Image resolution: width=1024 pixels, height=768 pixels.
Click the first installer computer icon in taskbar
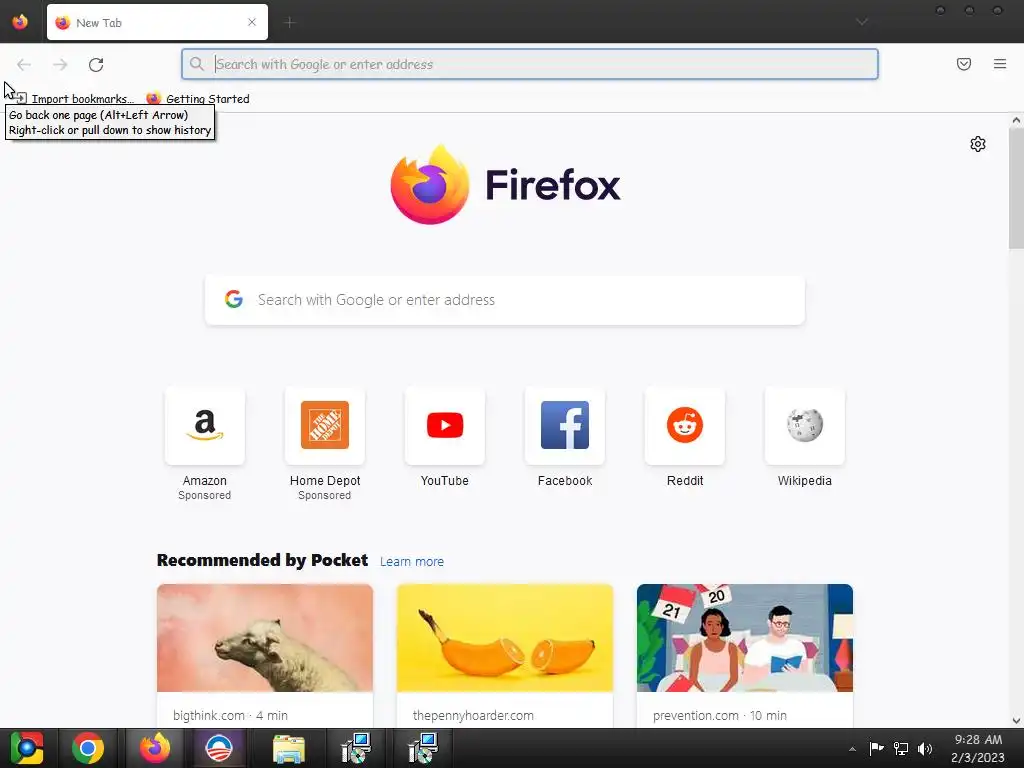[356, 748]
